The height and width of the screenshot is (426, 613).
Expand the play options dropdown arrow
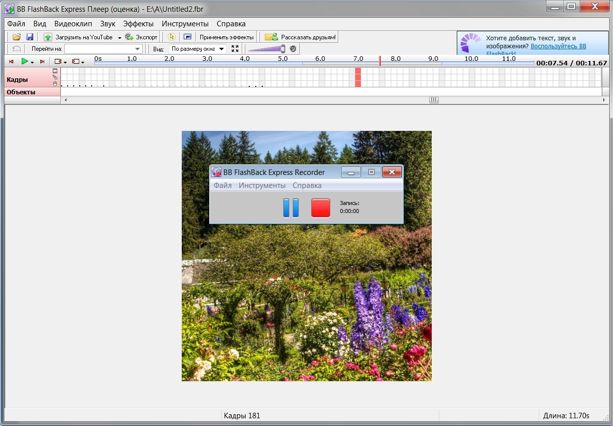[x=32, y=62]
